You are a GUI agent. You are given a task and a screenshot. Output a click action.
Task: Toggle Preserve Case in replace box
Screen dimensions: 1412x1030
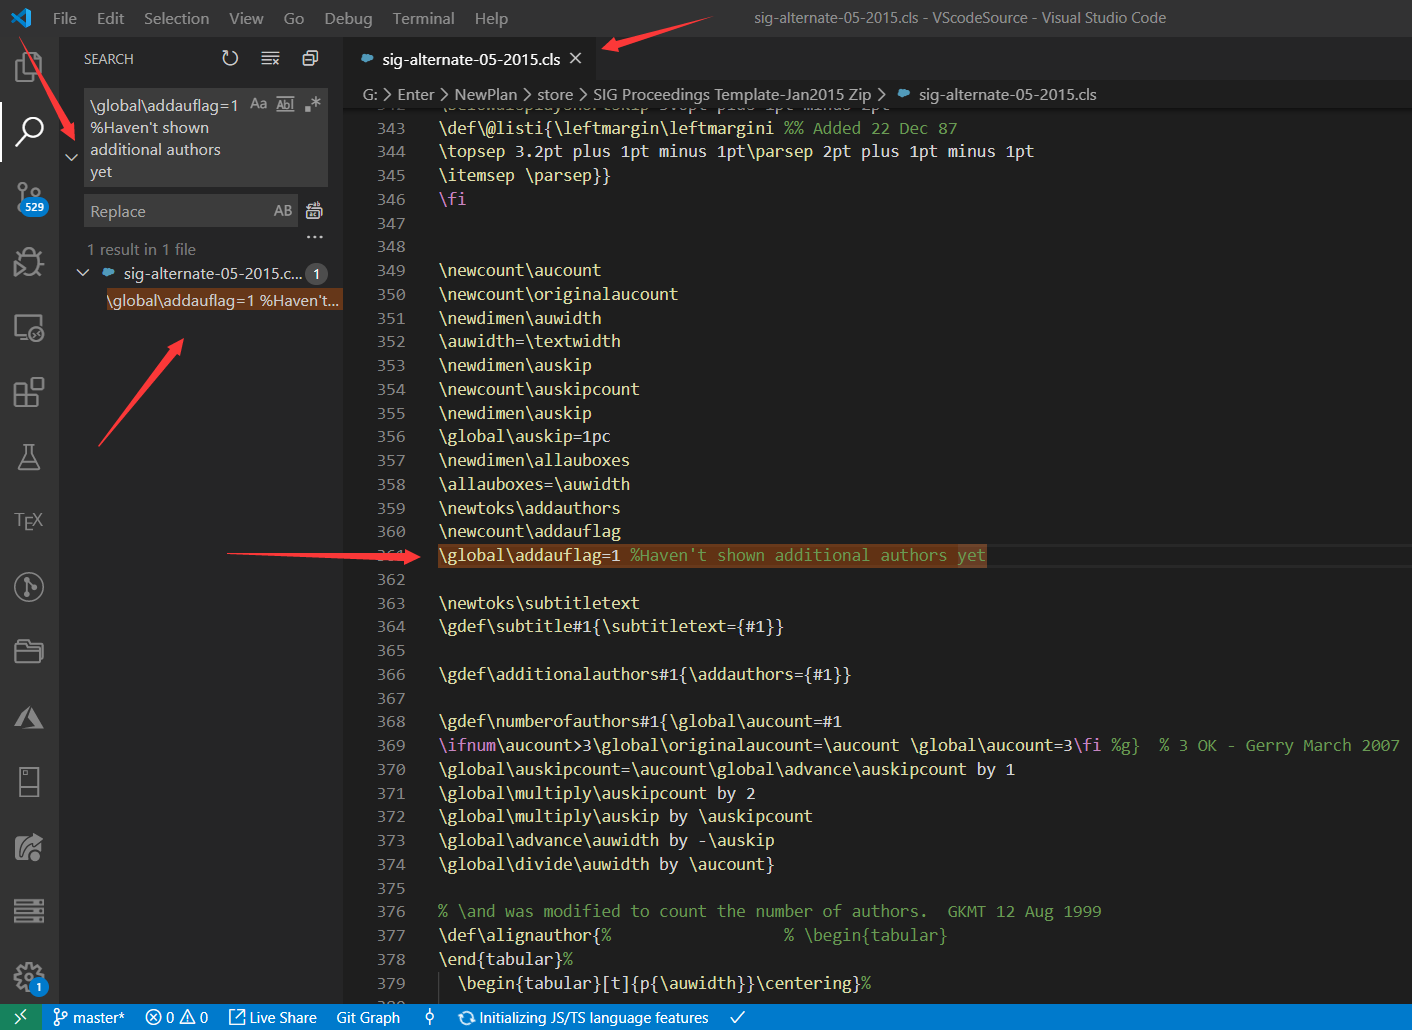[x=283, y=211]
